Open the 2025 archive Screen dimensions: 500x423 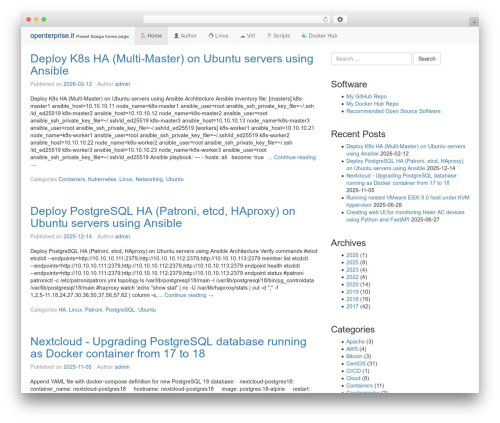(x=352, y=262)
